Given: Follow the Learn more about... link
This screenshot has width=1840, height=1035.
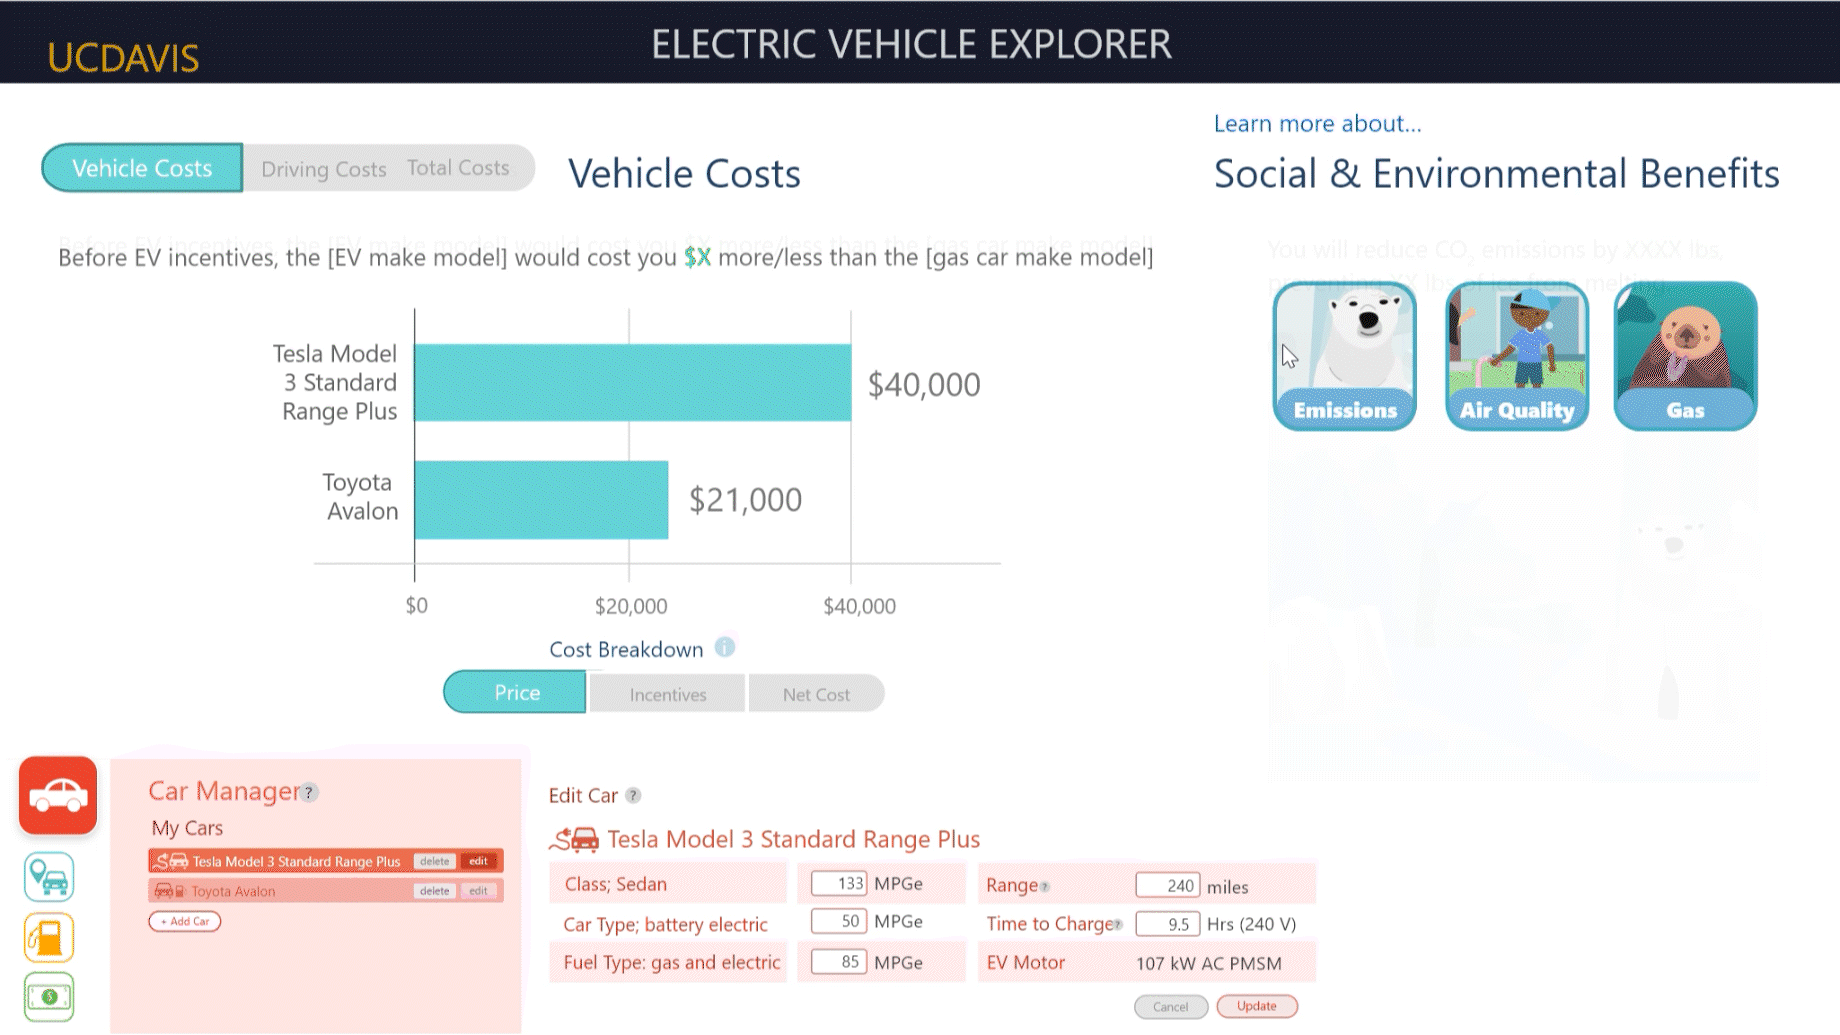Looking at the screenshot, I should click(1317, 124).
